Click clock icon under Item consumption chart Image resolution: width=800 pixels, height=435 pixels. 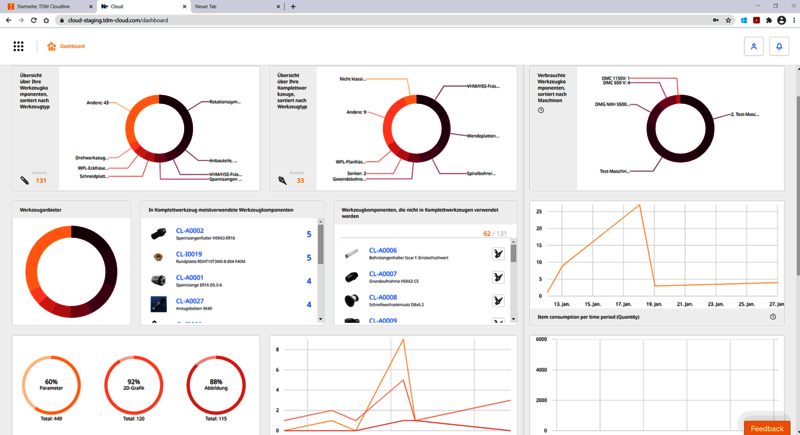773,317
